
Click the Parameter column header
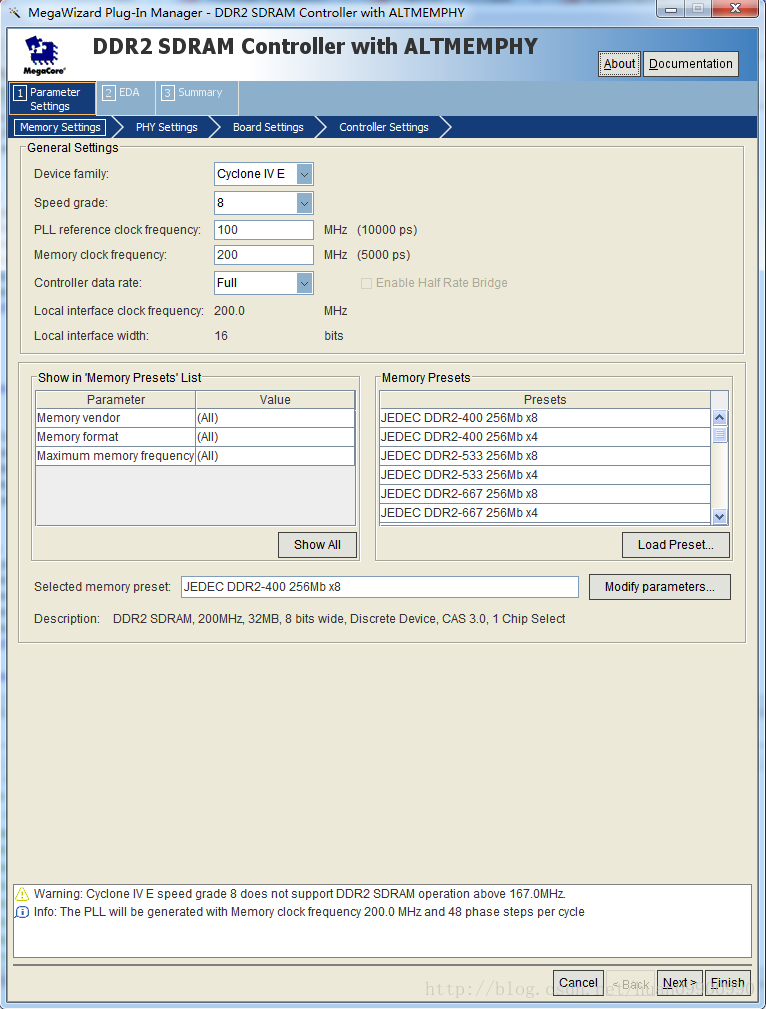[x=116, y=400]
